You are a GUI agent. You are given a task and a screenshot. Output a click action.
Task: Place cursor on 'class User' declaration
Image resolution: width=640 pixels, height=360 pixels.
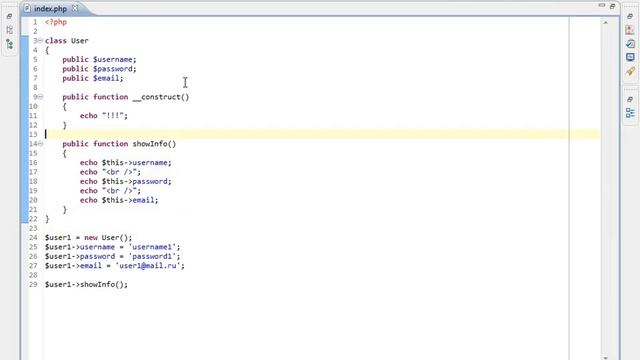[67, 41]
